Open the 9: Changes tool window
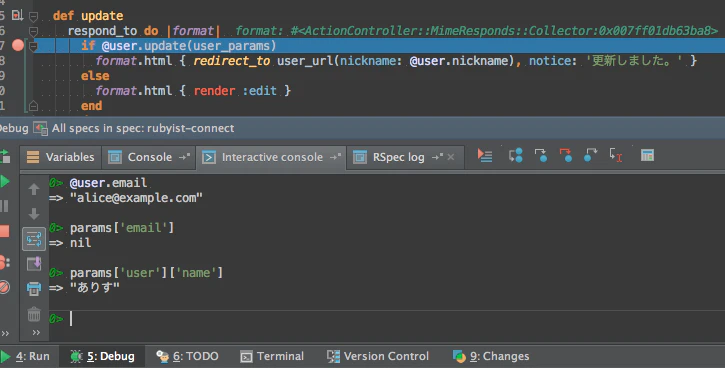 pos(491,356)
